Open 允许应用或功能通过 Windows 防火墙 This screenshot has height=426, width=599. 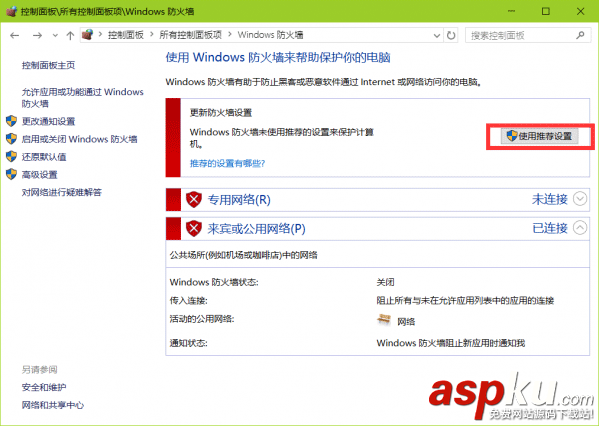click(x=83, y=97)
